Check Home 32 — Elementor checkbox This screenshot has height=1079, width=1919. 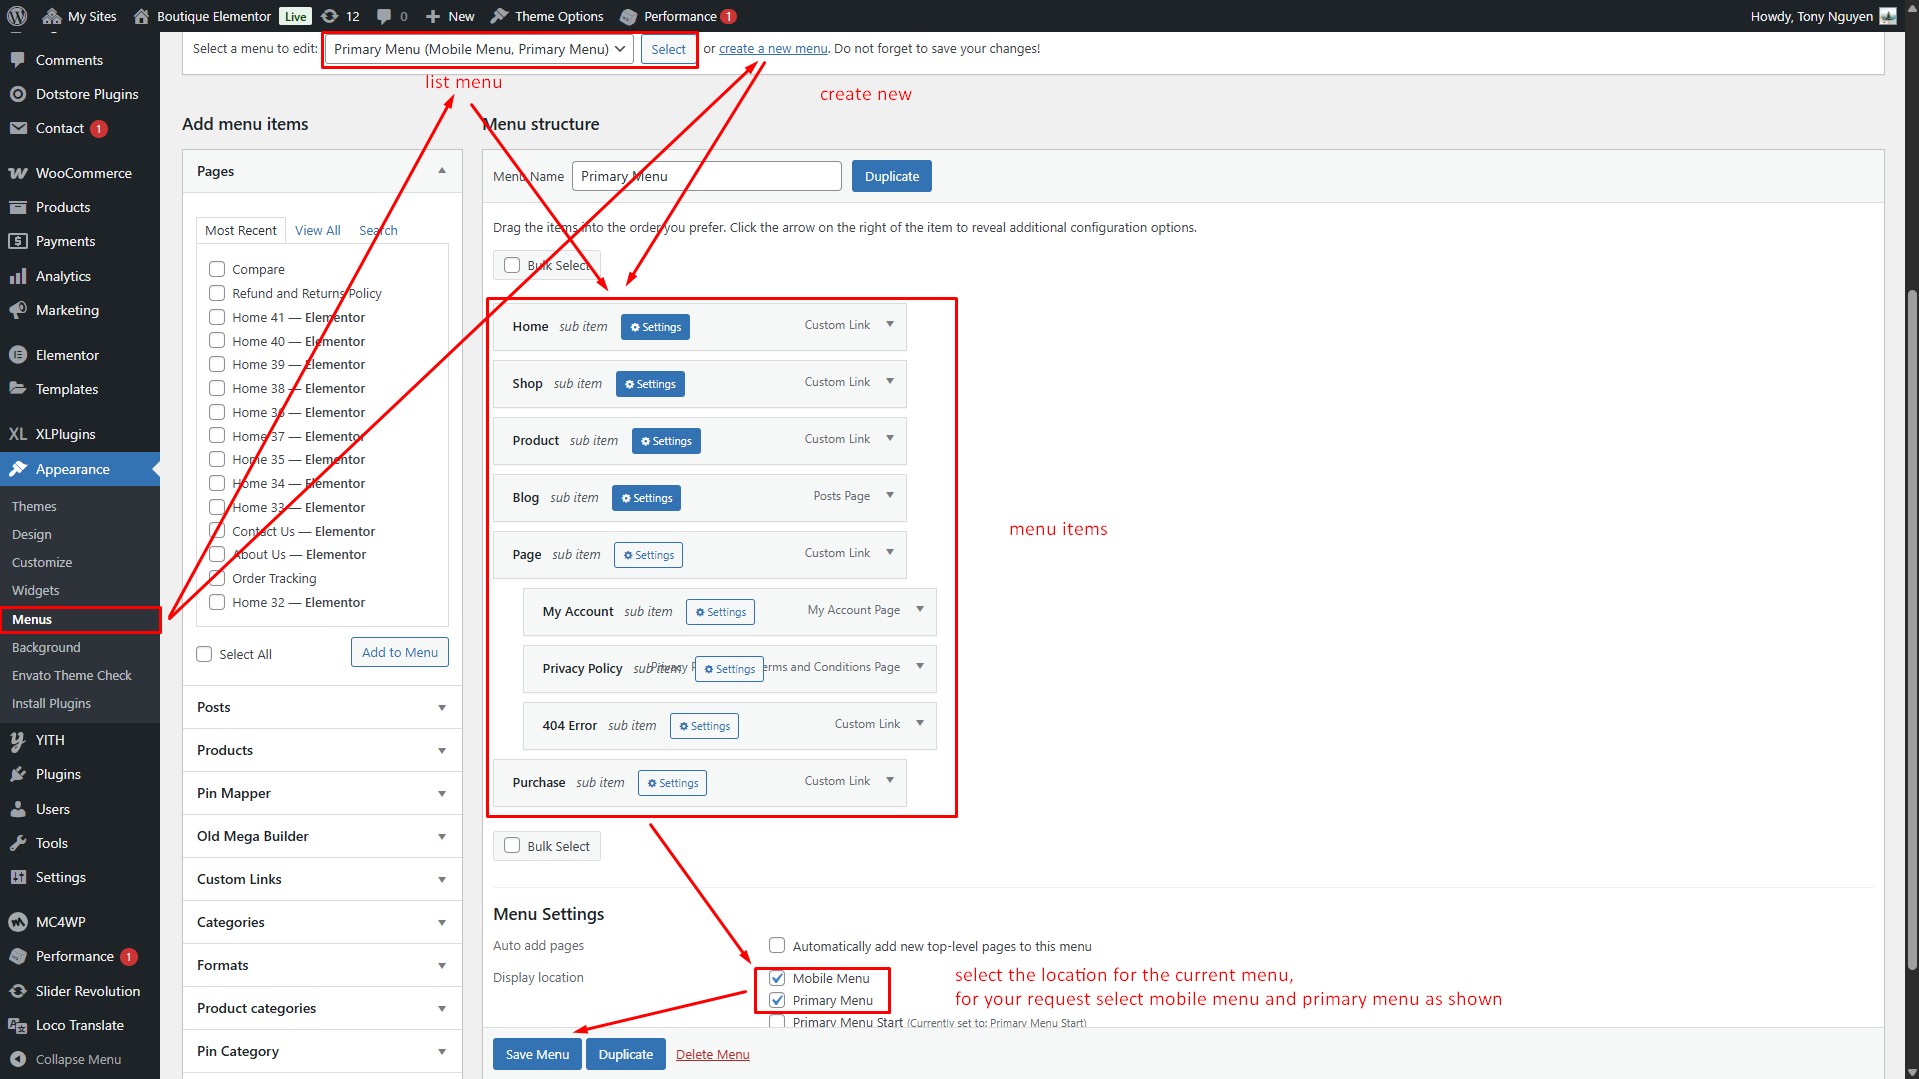217,602
